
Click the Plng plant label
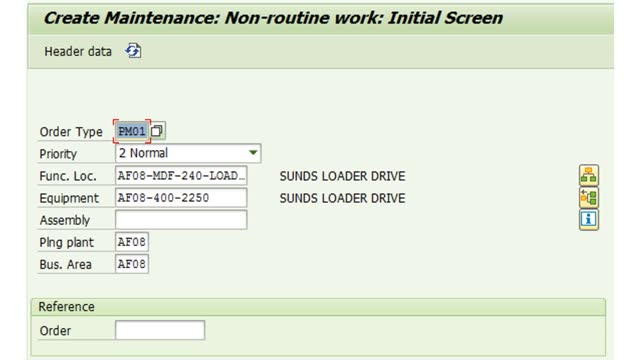(x=67, y=242)
